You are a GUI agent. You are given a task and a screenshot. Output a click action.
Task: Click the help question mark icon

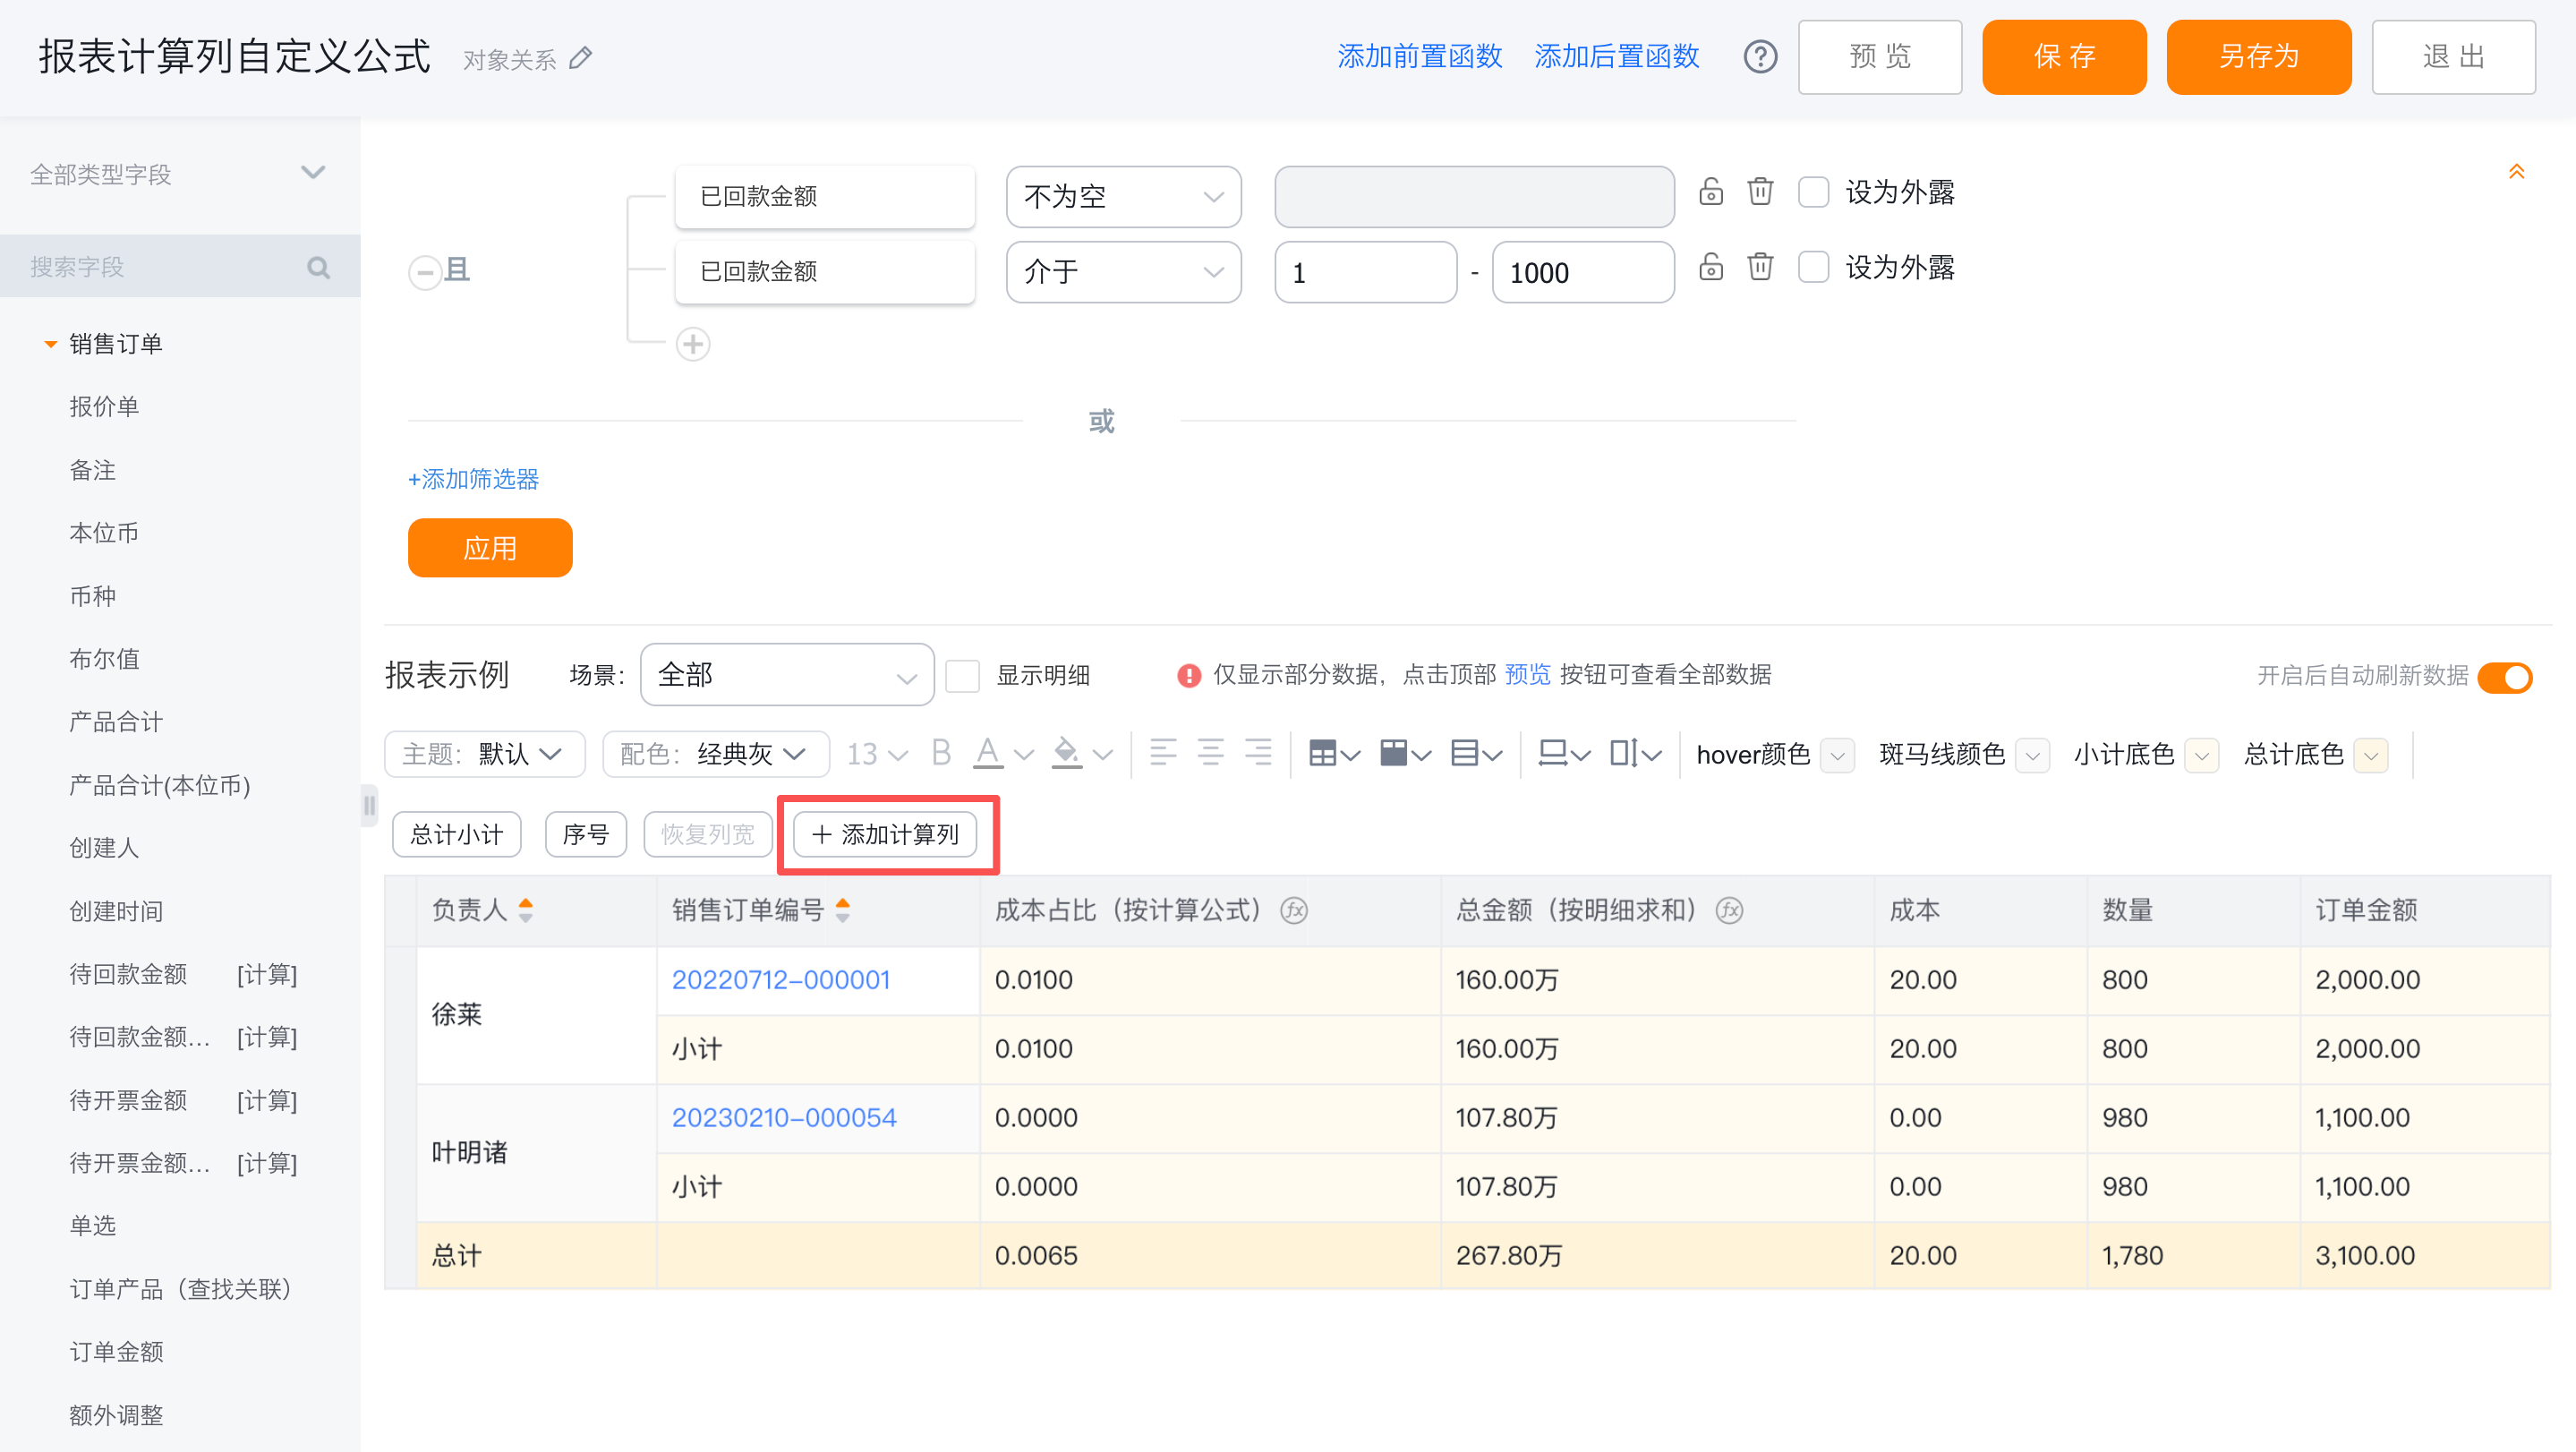tap(1760, 57)
